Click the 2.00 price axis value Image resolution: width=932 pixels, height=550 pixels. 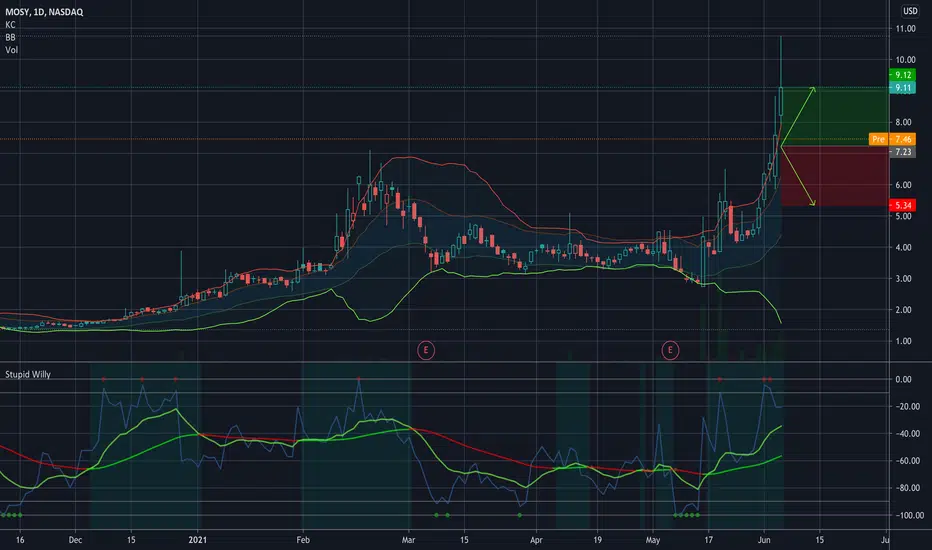[903, 310]
